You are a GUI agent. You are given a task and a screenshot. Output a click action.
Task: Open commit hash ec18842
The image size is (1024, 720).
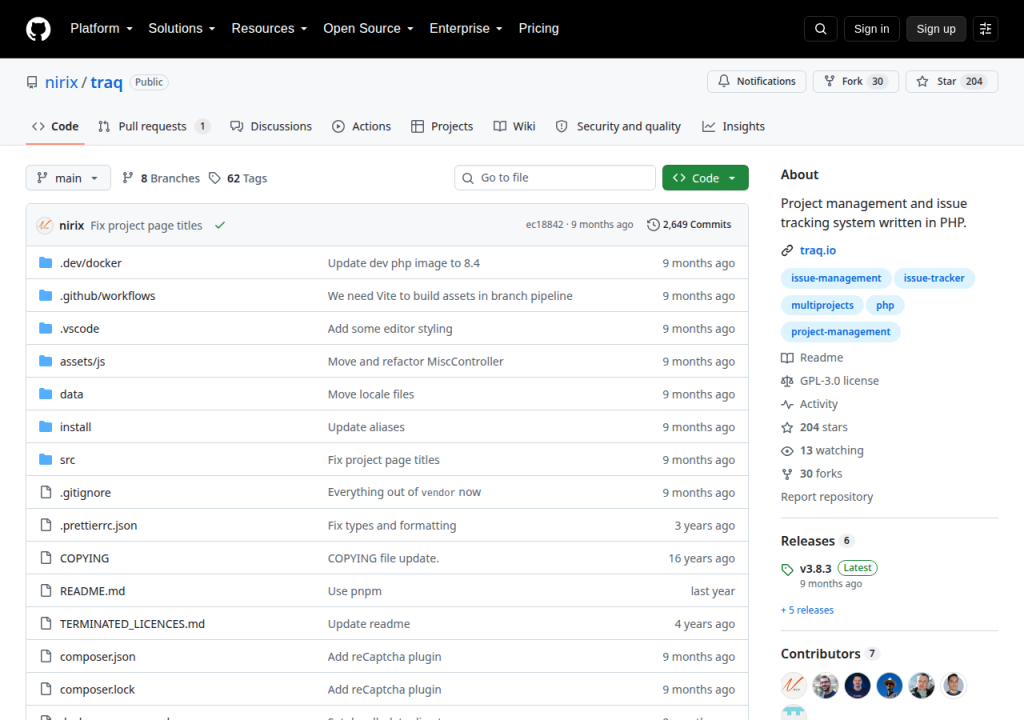click(x=545, y=225)
